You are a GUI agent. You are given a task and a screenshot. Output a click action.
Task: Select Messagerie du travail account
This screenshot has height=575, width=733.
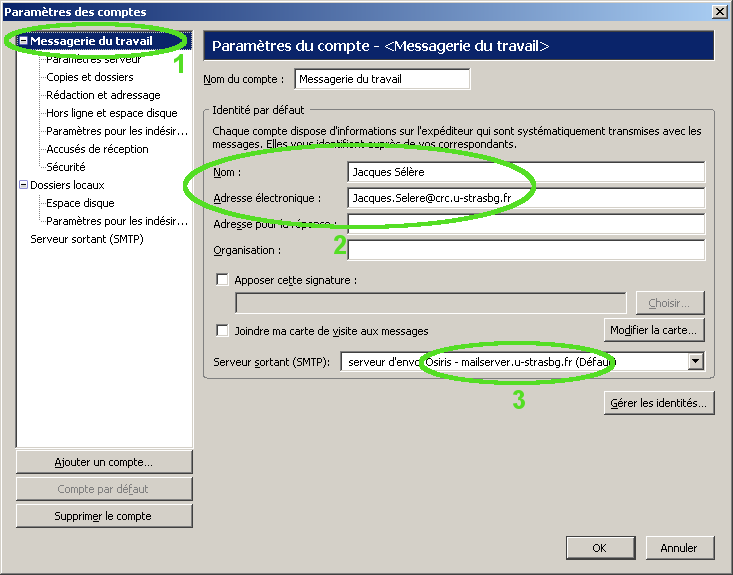pyautogui.click(x=91, y=41)
